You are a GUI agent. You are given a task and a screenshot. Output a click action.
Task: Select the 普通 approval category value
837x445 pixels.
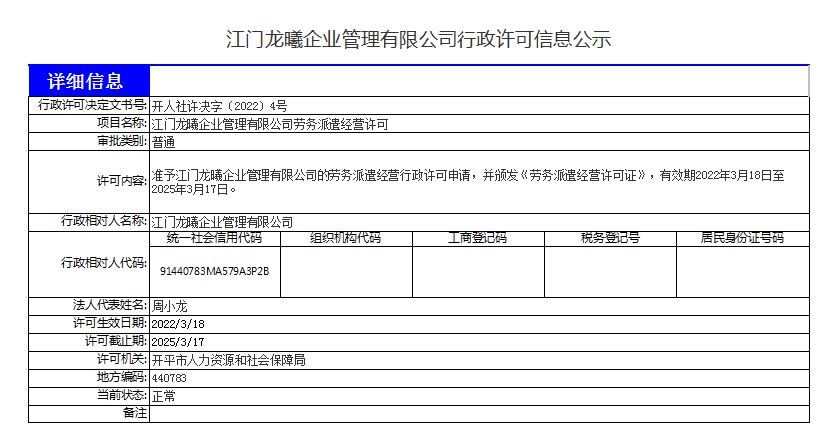pyautogui.click(x=164, y=142)
